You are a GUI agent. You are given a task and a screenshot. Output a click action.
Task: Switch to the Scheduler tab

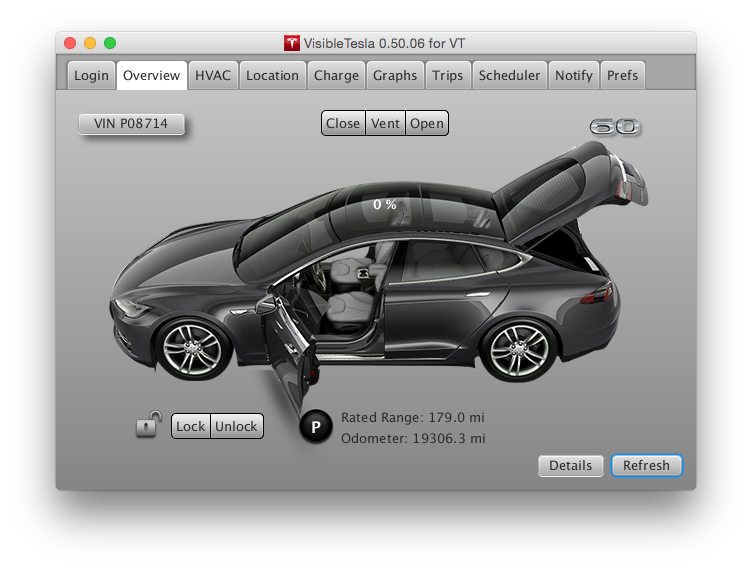(x=509, y=75)
